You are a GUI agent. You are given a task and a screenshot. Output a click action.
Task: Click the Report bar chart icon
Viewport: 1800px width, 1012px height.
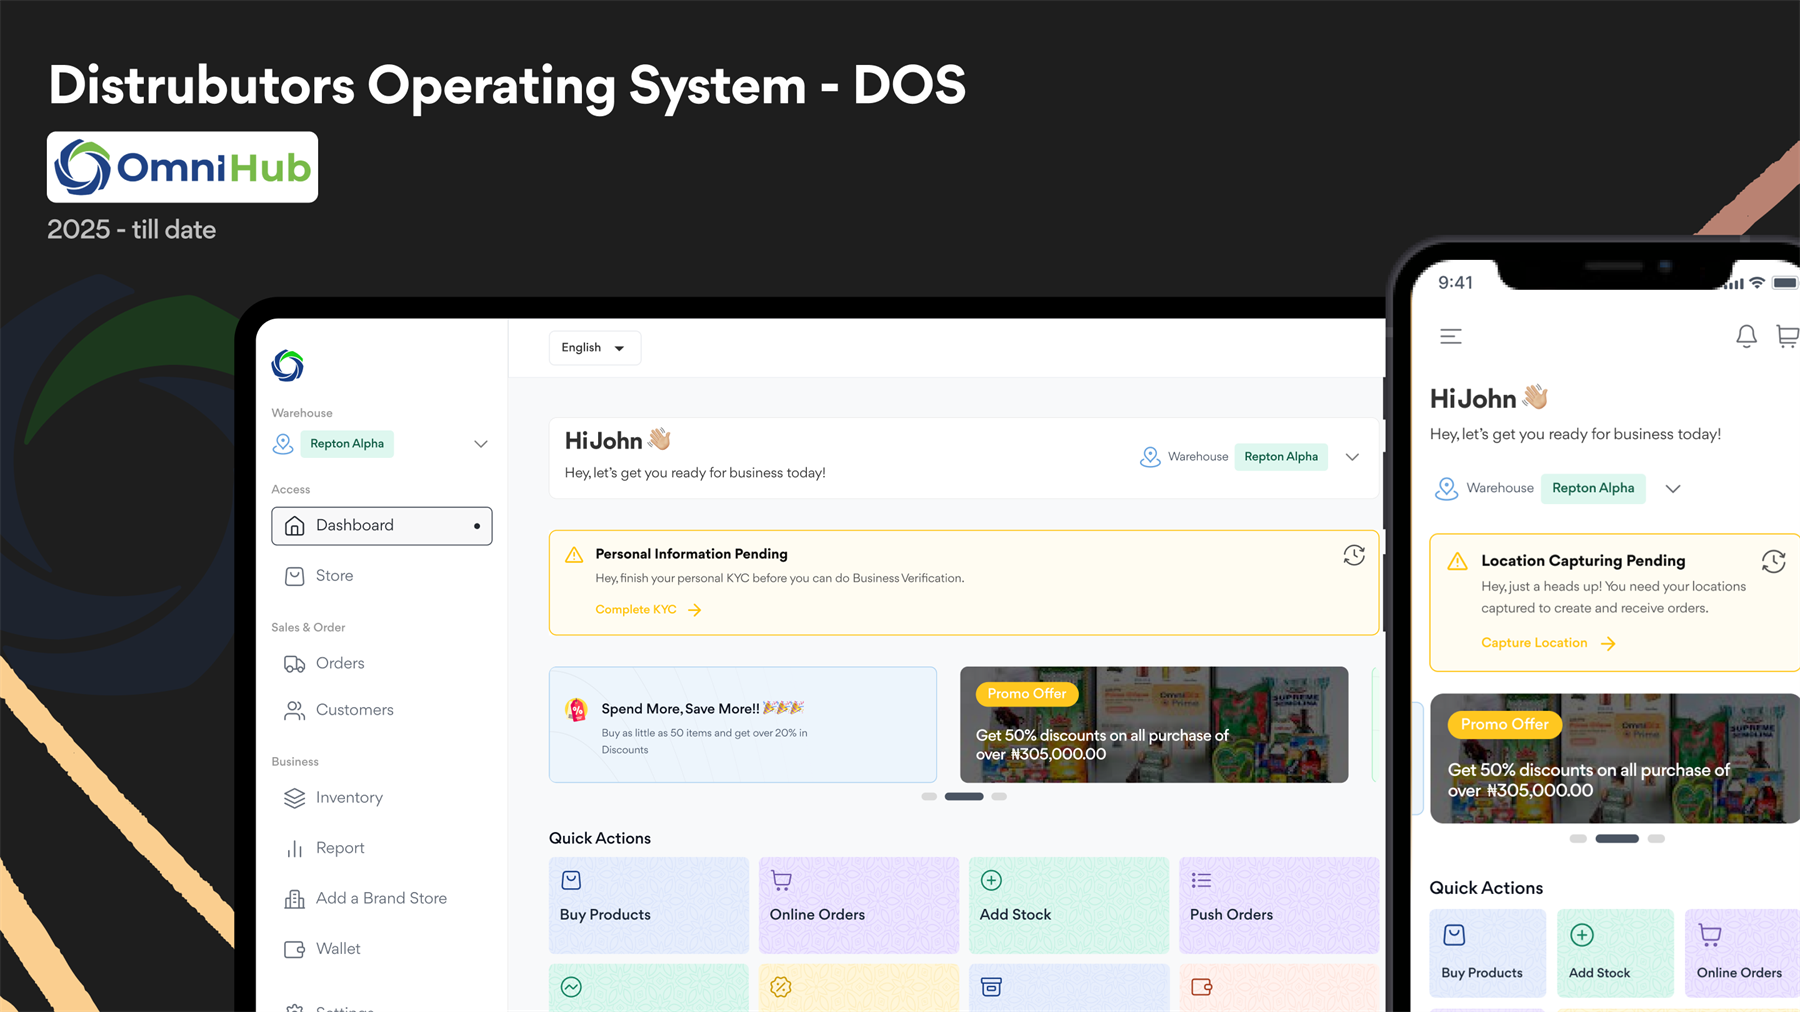[x=294, y=849]
